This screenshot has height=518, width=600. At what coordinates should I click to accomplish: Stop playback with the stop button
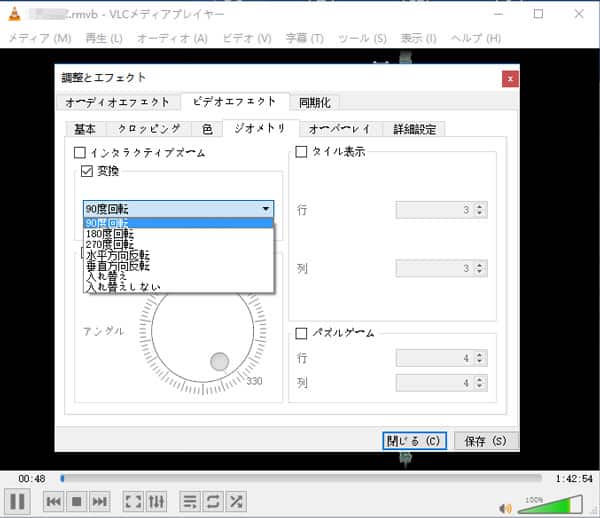[77, 501]
